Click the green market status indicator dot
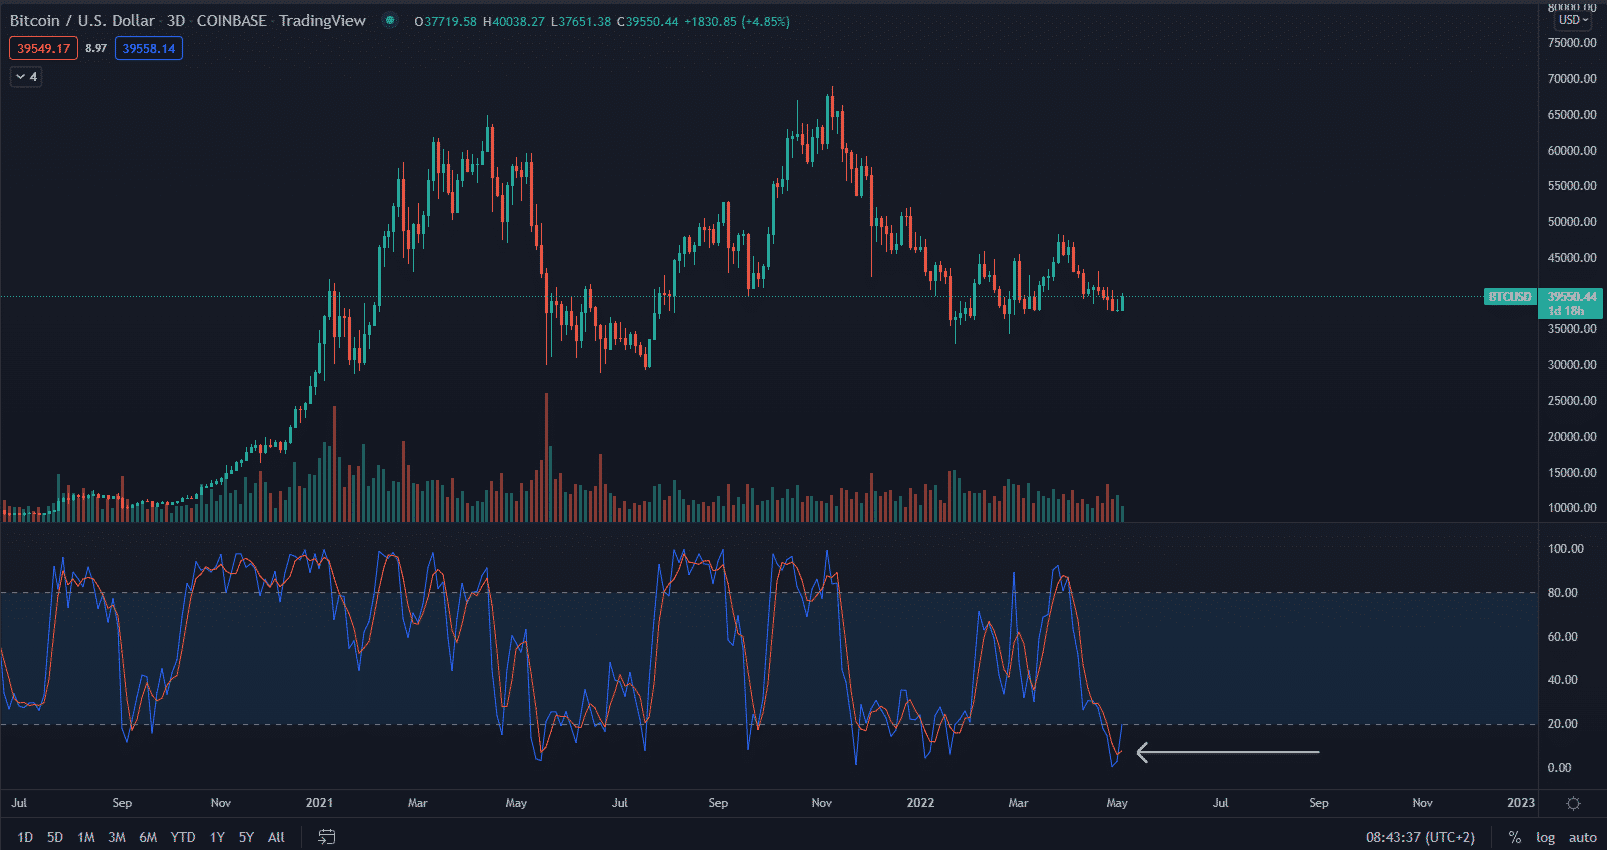The height and width of the screenshot is (850, 1607). point(390,21)
